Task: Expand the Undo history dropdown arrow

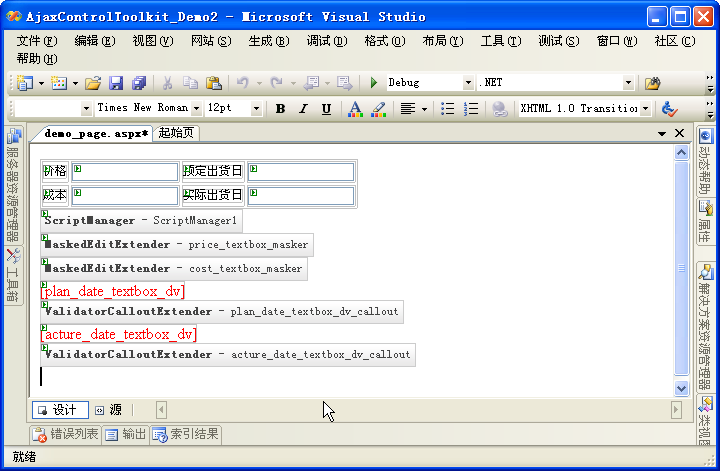Action: click(x=259, y=83)
